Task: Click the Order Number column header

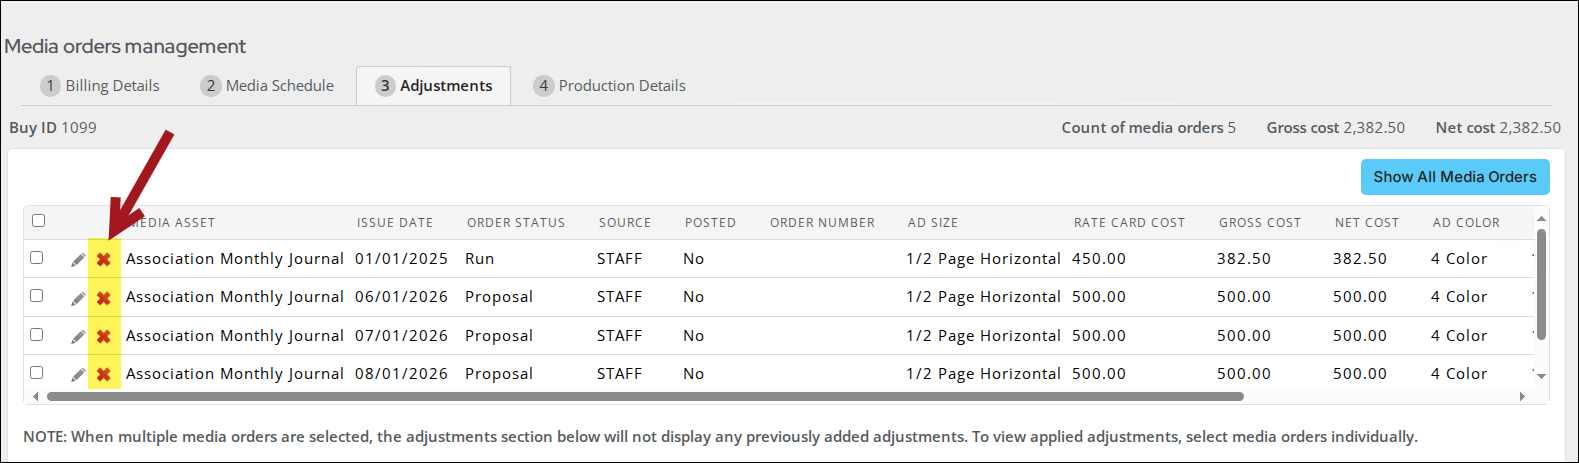Action: 822,223
